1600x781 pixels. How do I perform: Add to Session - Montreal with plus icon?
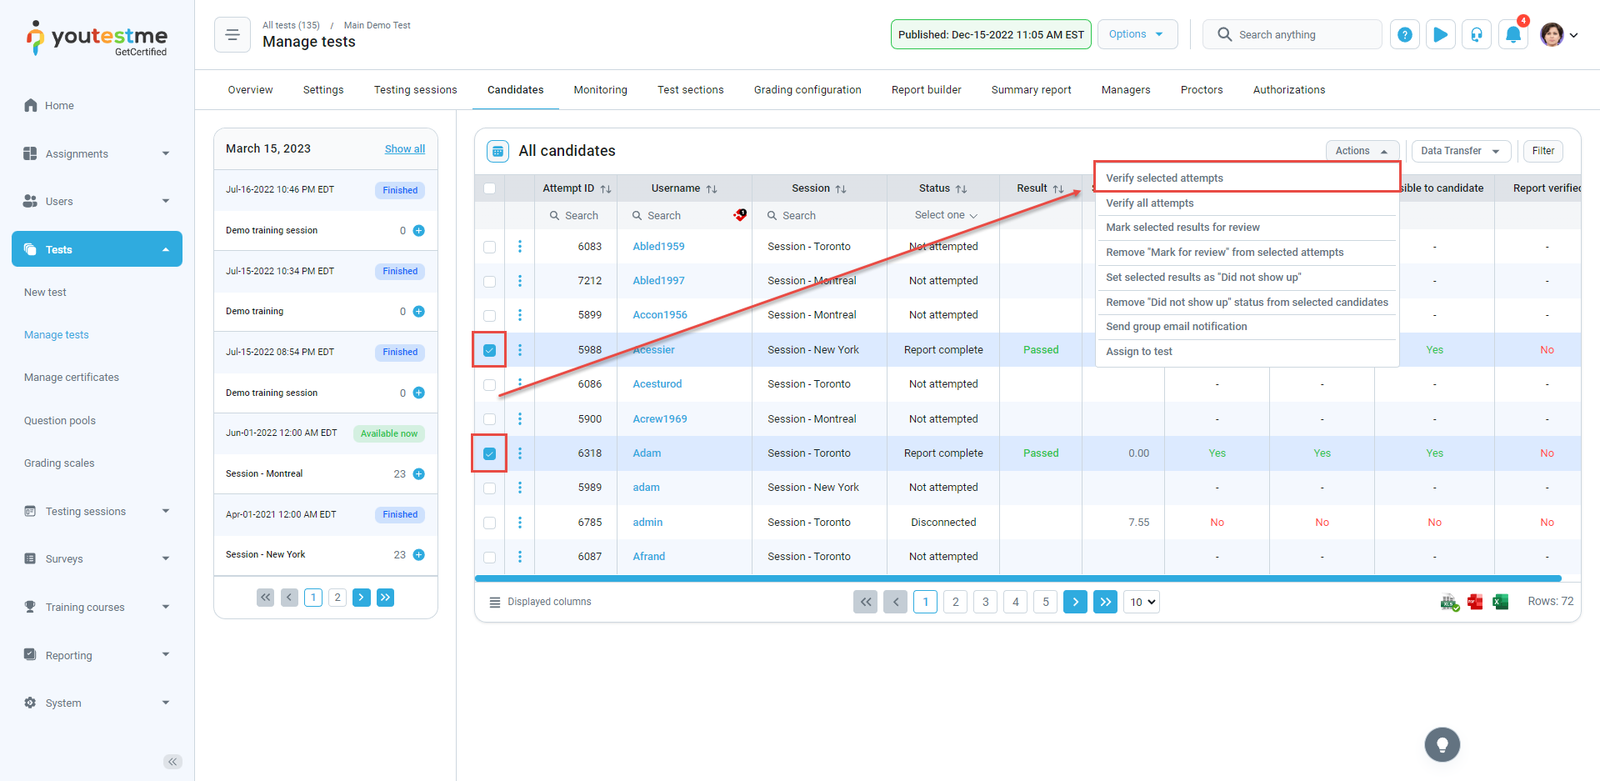pos(419,474)
